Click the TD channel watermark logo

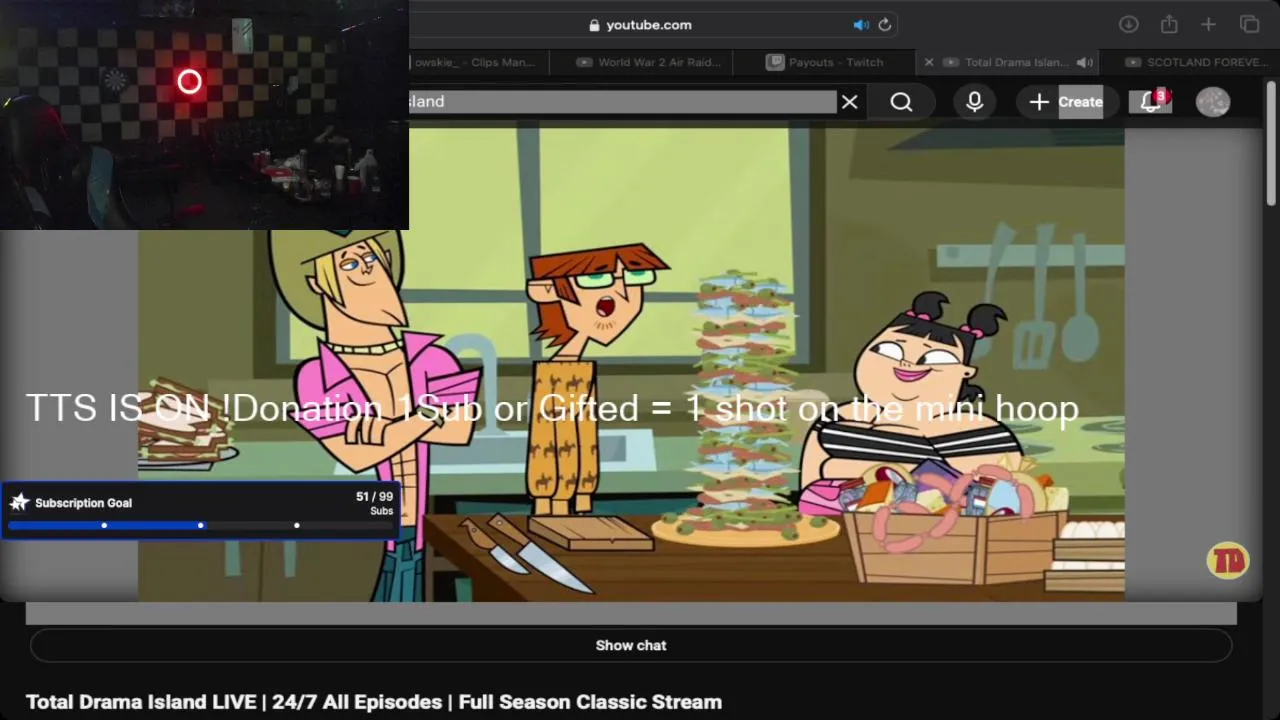1227,561
